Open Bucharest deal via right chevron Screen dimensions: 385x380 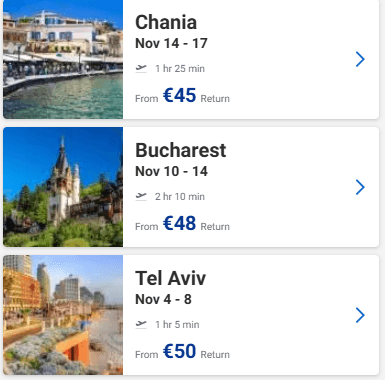click(x=360, y=187)
